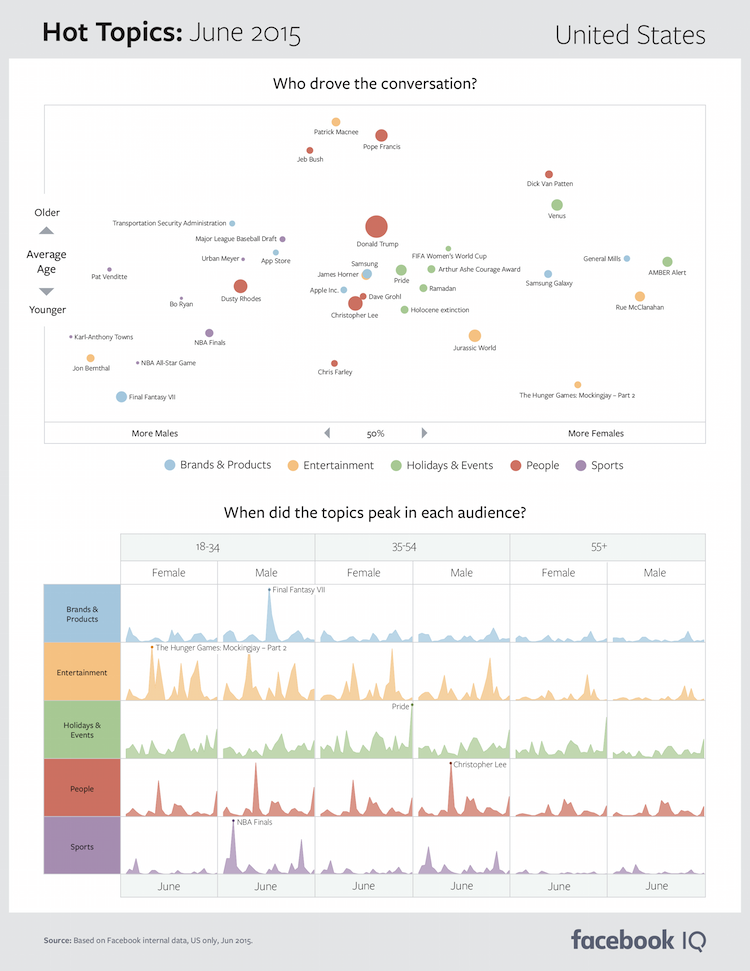Viewport: 750px width, 971px height.
Task: Toggle the Sports legend item
Action: (x=599, y=465)
